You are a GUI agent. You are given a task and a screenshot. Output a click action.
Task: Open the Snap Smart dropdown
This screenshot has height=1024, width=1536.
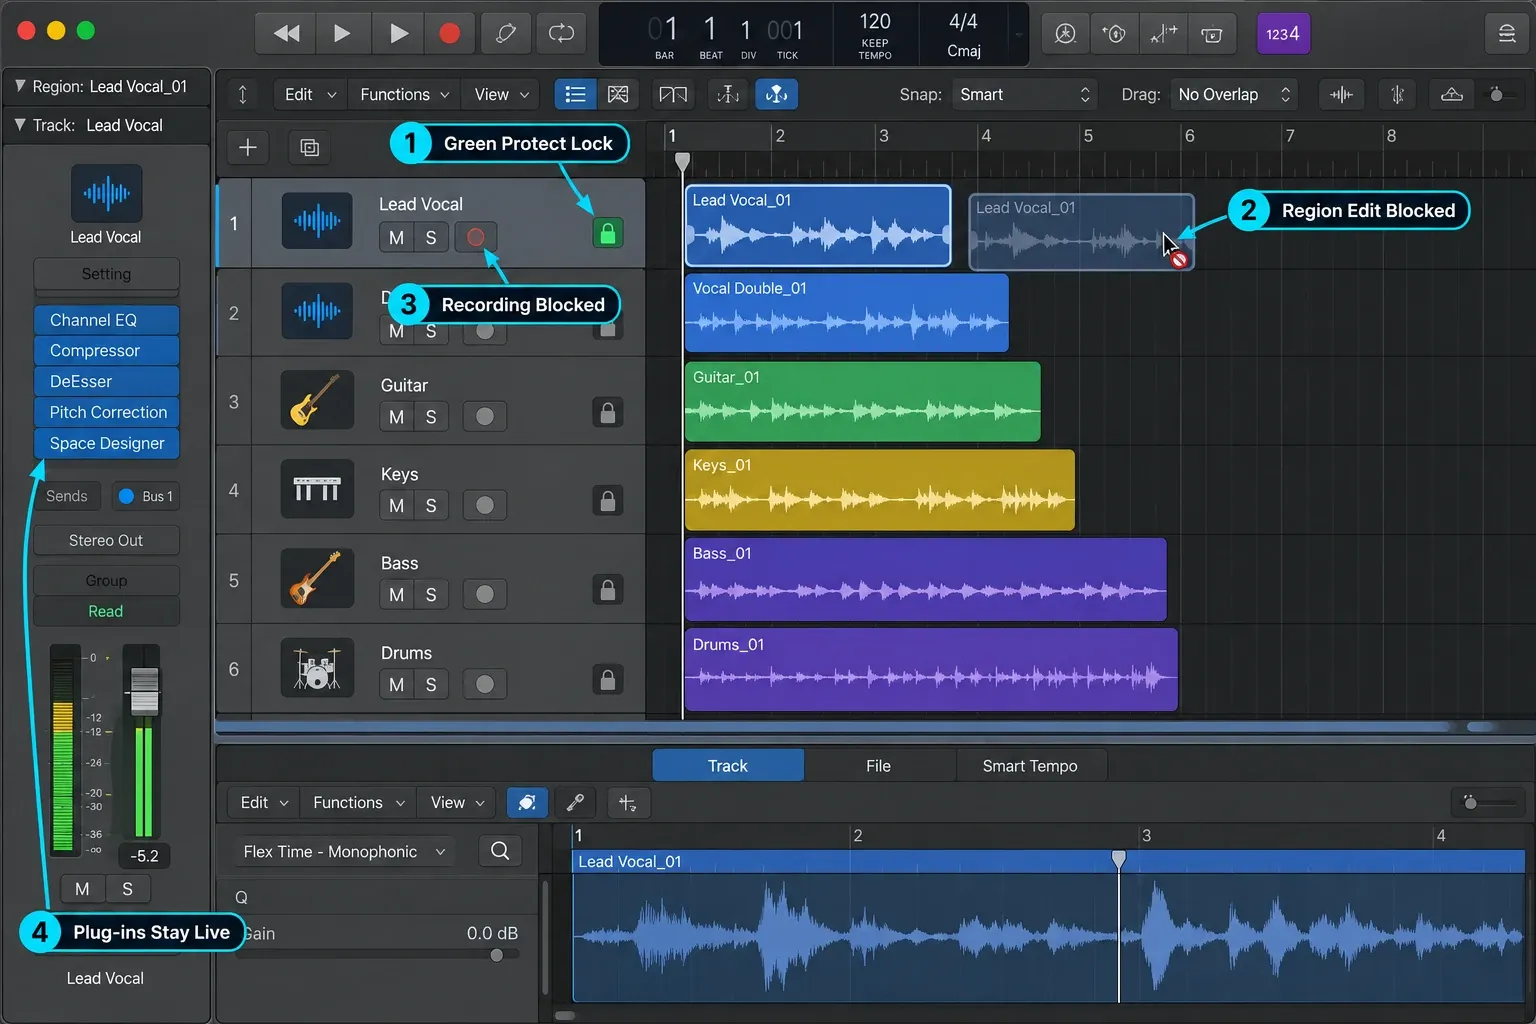pos(1024,94)
